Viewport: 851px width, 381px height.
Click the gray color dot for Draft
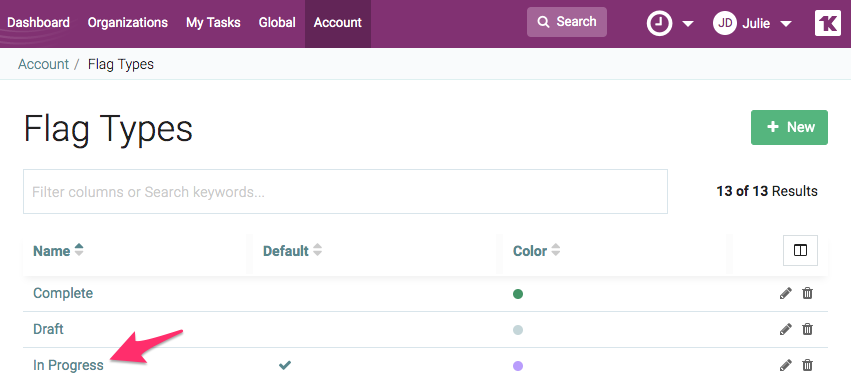[x=518, y=330]
